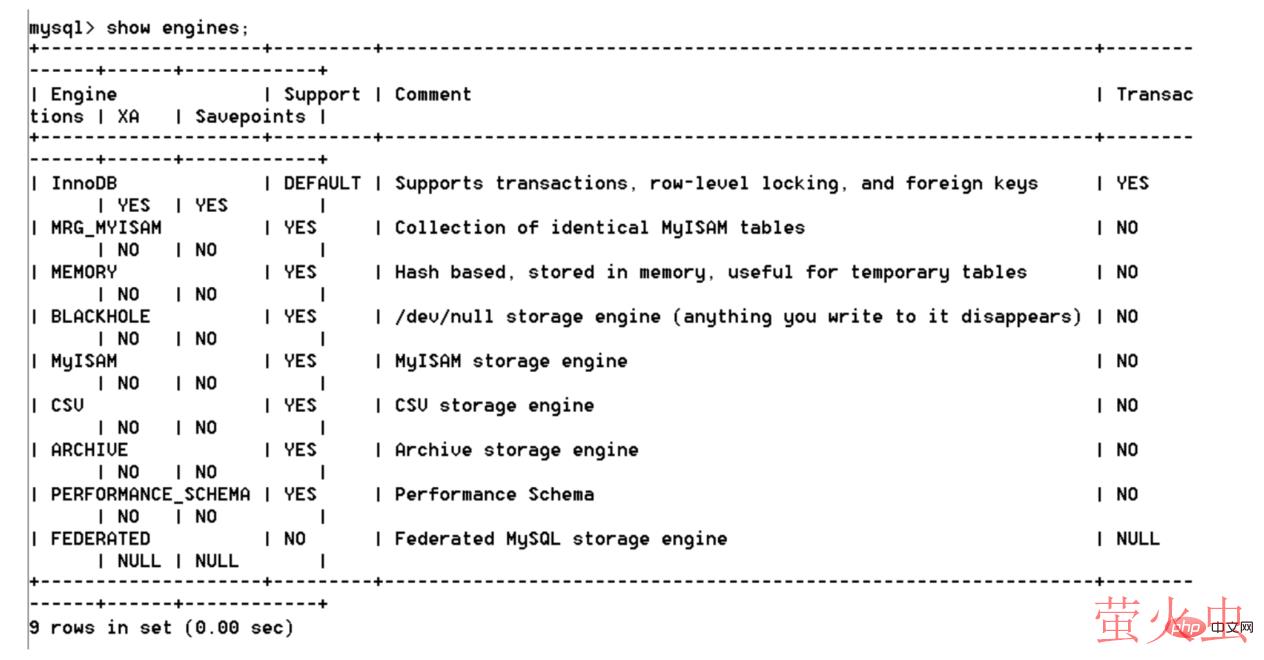Screen dimensions: 1264x660
Task: Select the CSV engine name
Action: (67, 406)
